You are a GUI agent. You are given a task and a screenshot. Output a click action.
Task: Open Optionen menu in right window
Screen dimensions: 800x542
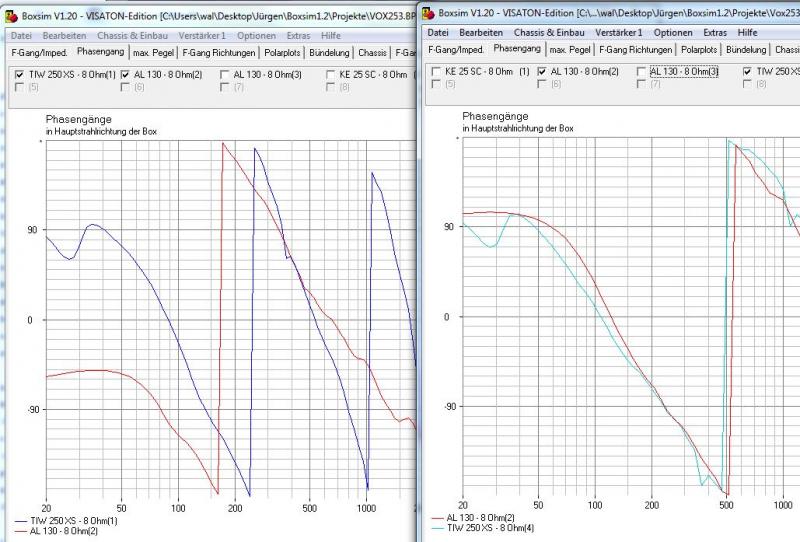click(x=672, y=33)
